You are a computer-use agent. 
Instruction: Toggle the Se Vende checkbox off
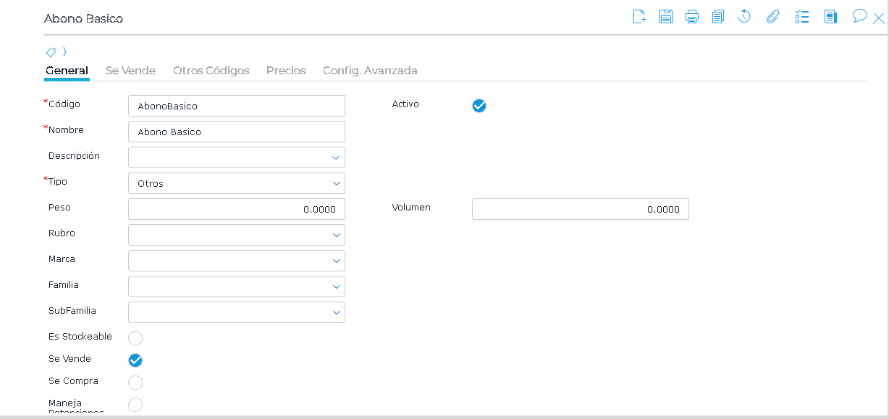[136, 360]
